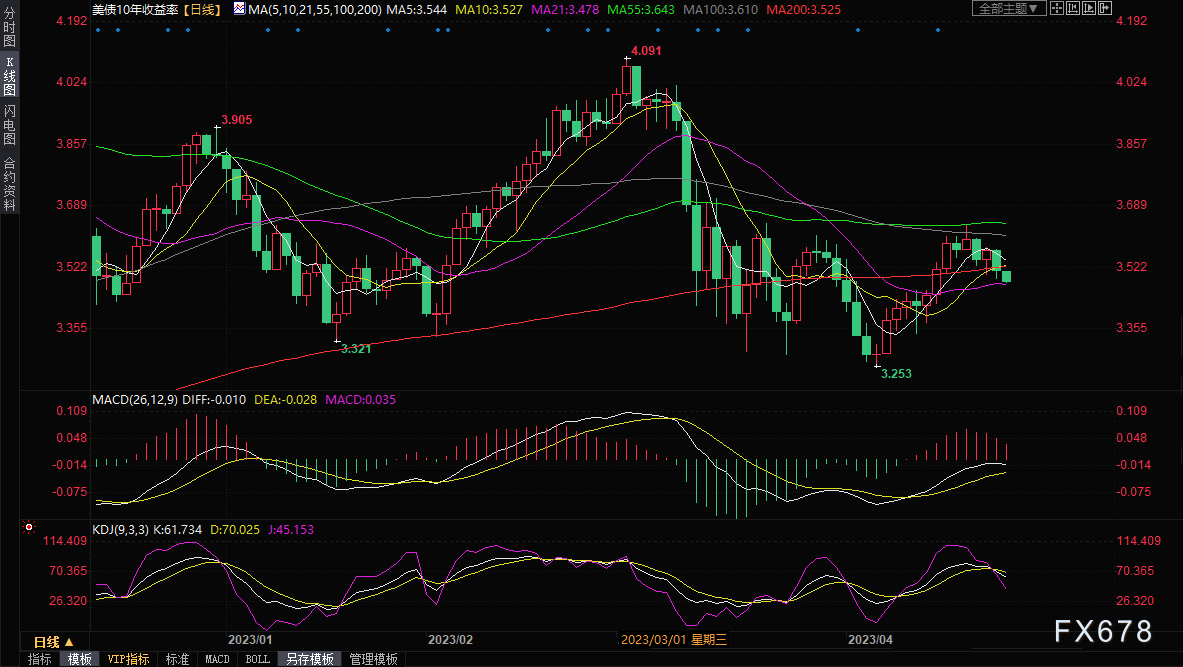Screen dimensions: 1183x667
Task: Click the 4.091 peak price marker
Action: (x=646, y=50)
